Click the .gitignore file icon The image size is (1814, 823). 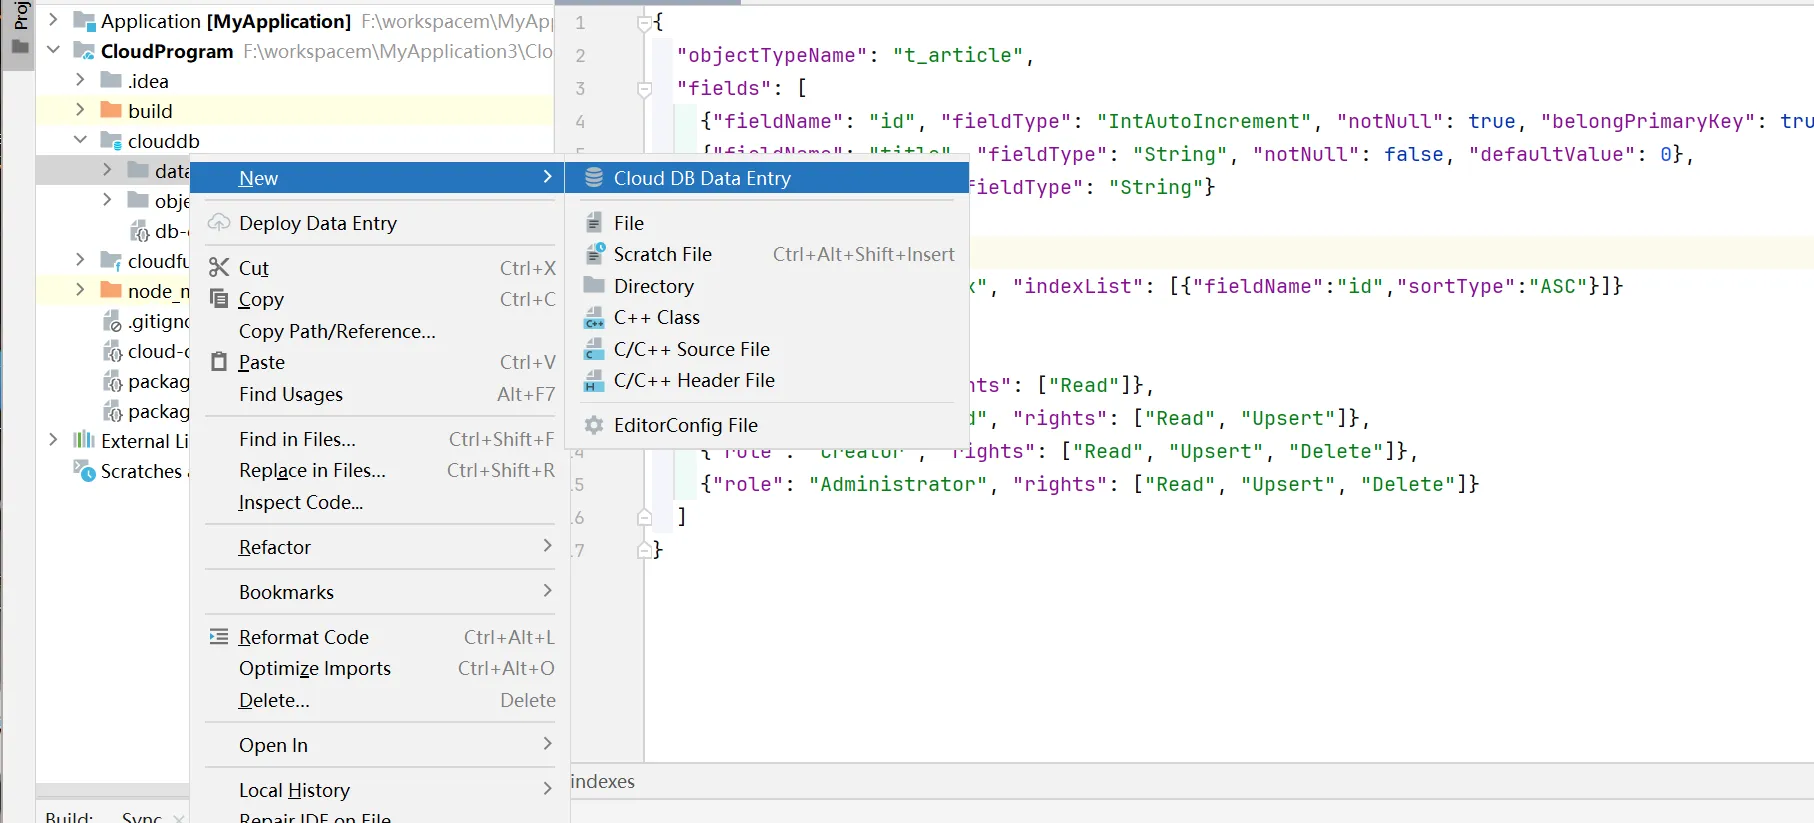point(113,321)
